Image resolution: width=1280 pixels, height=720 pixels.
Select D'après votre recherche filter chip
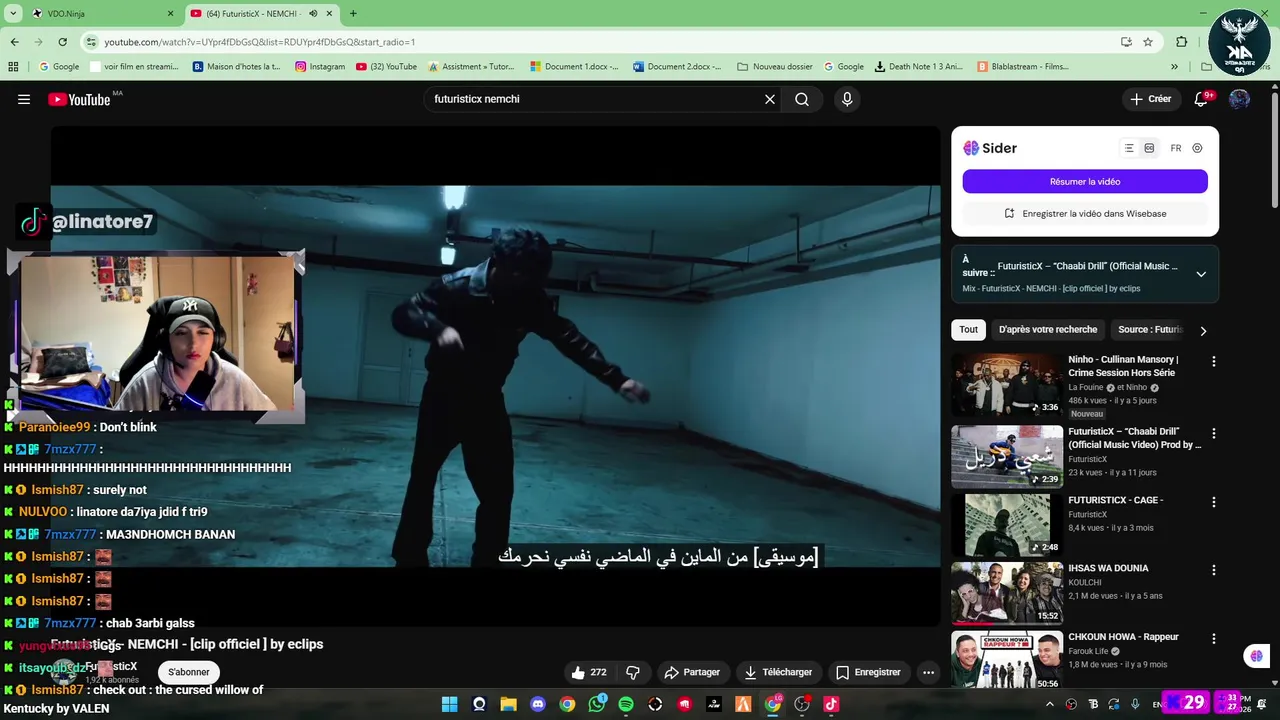pyautogui.click(x=1048, y=330)
